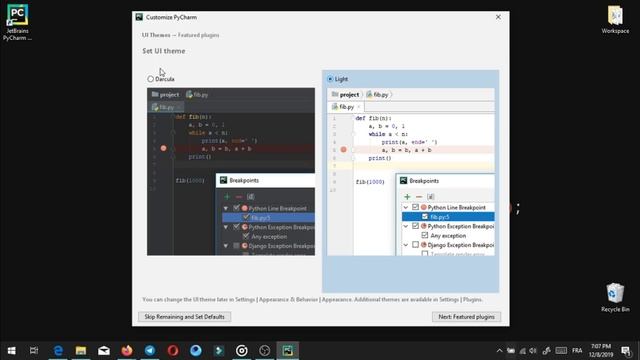This screenshot has width=640, height=360.
Task: Launch Opera browser from the taskbar
Action: (173, 351)
